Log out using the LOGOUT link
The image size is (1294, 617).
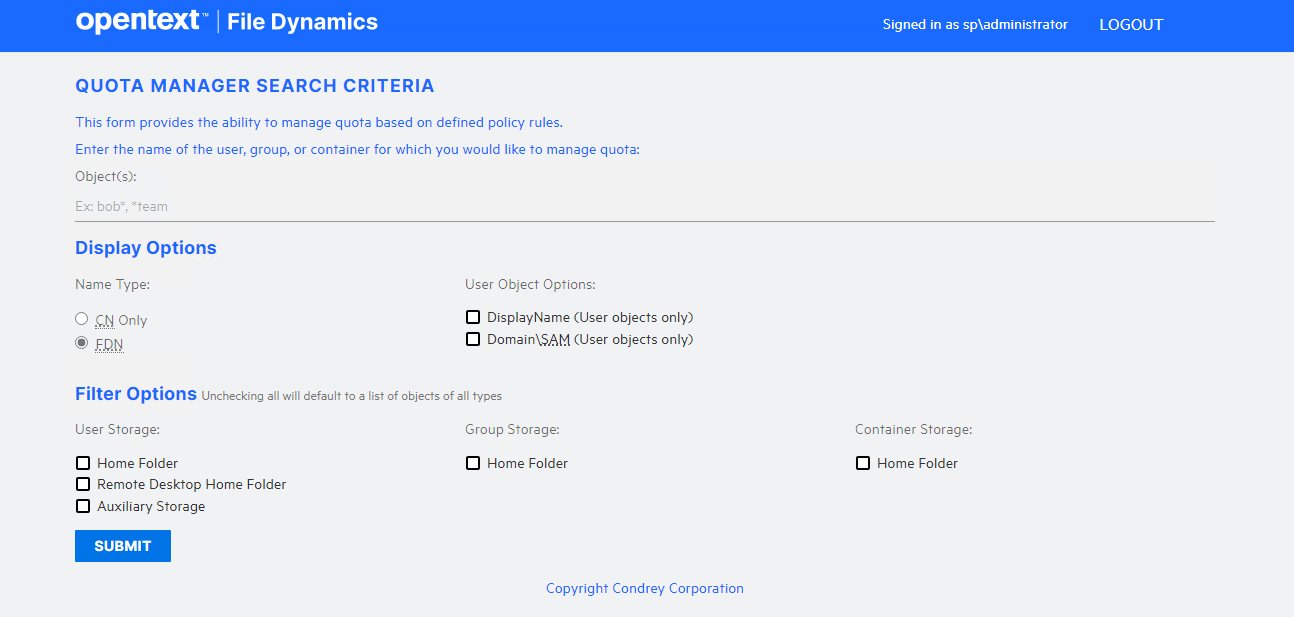[x=1131, y=25]
